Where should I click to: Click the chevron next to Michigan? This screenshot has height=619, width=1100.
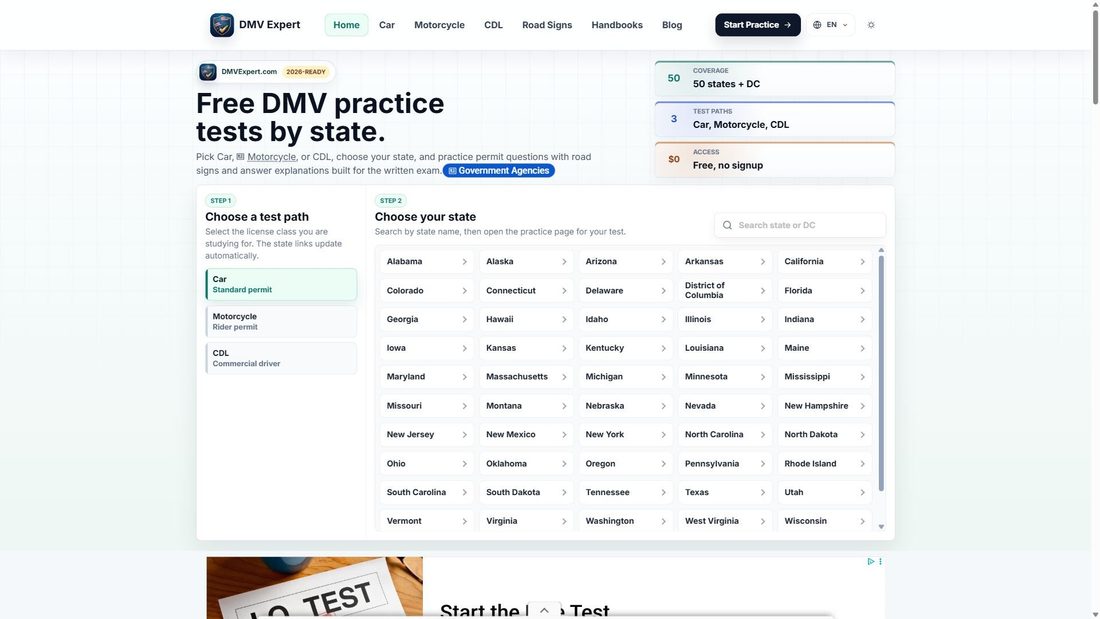coord(663,377)
